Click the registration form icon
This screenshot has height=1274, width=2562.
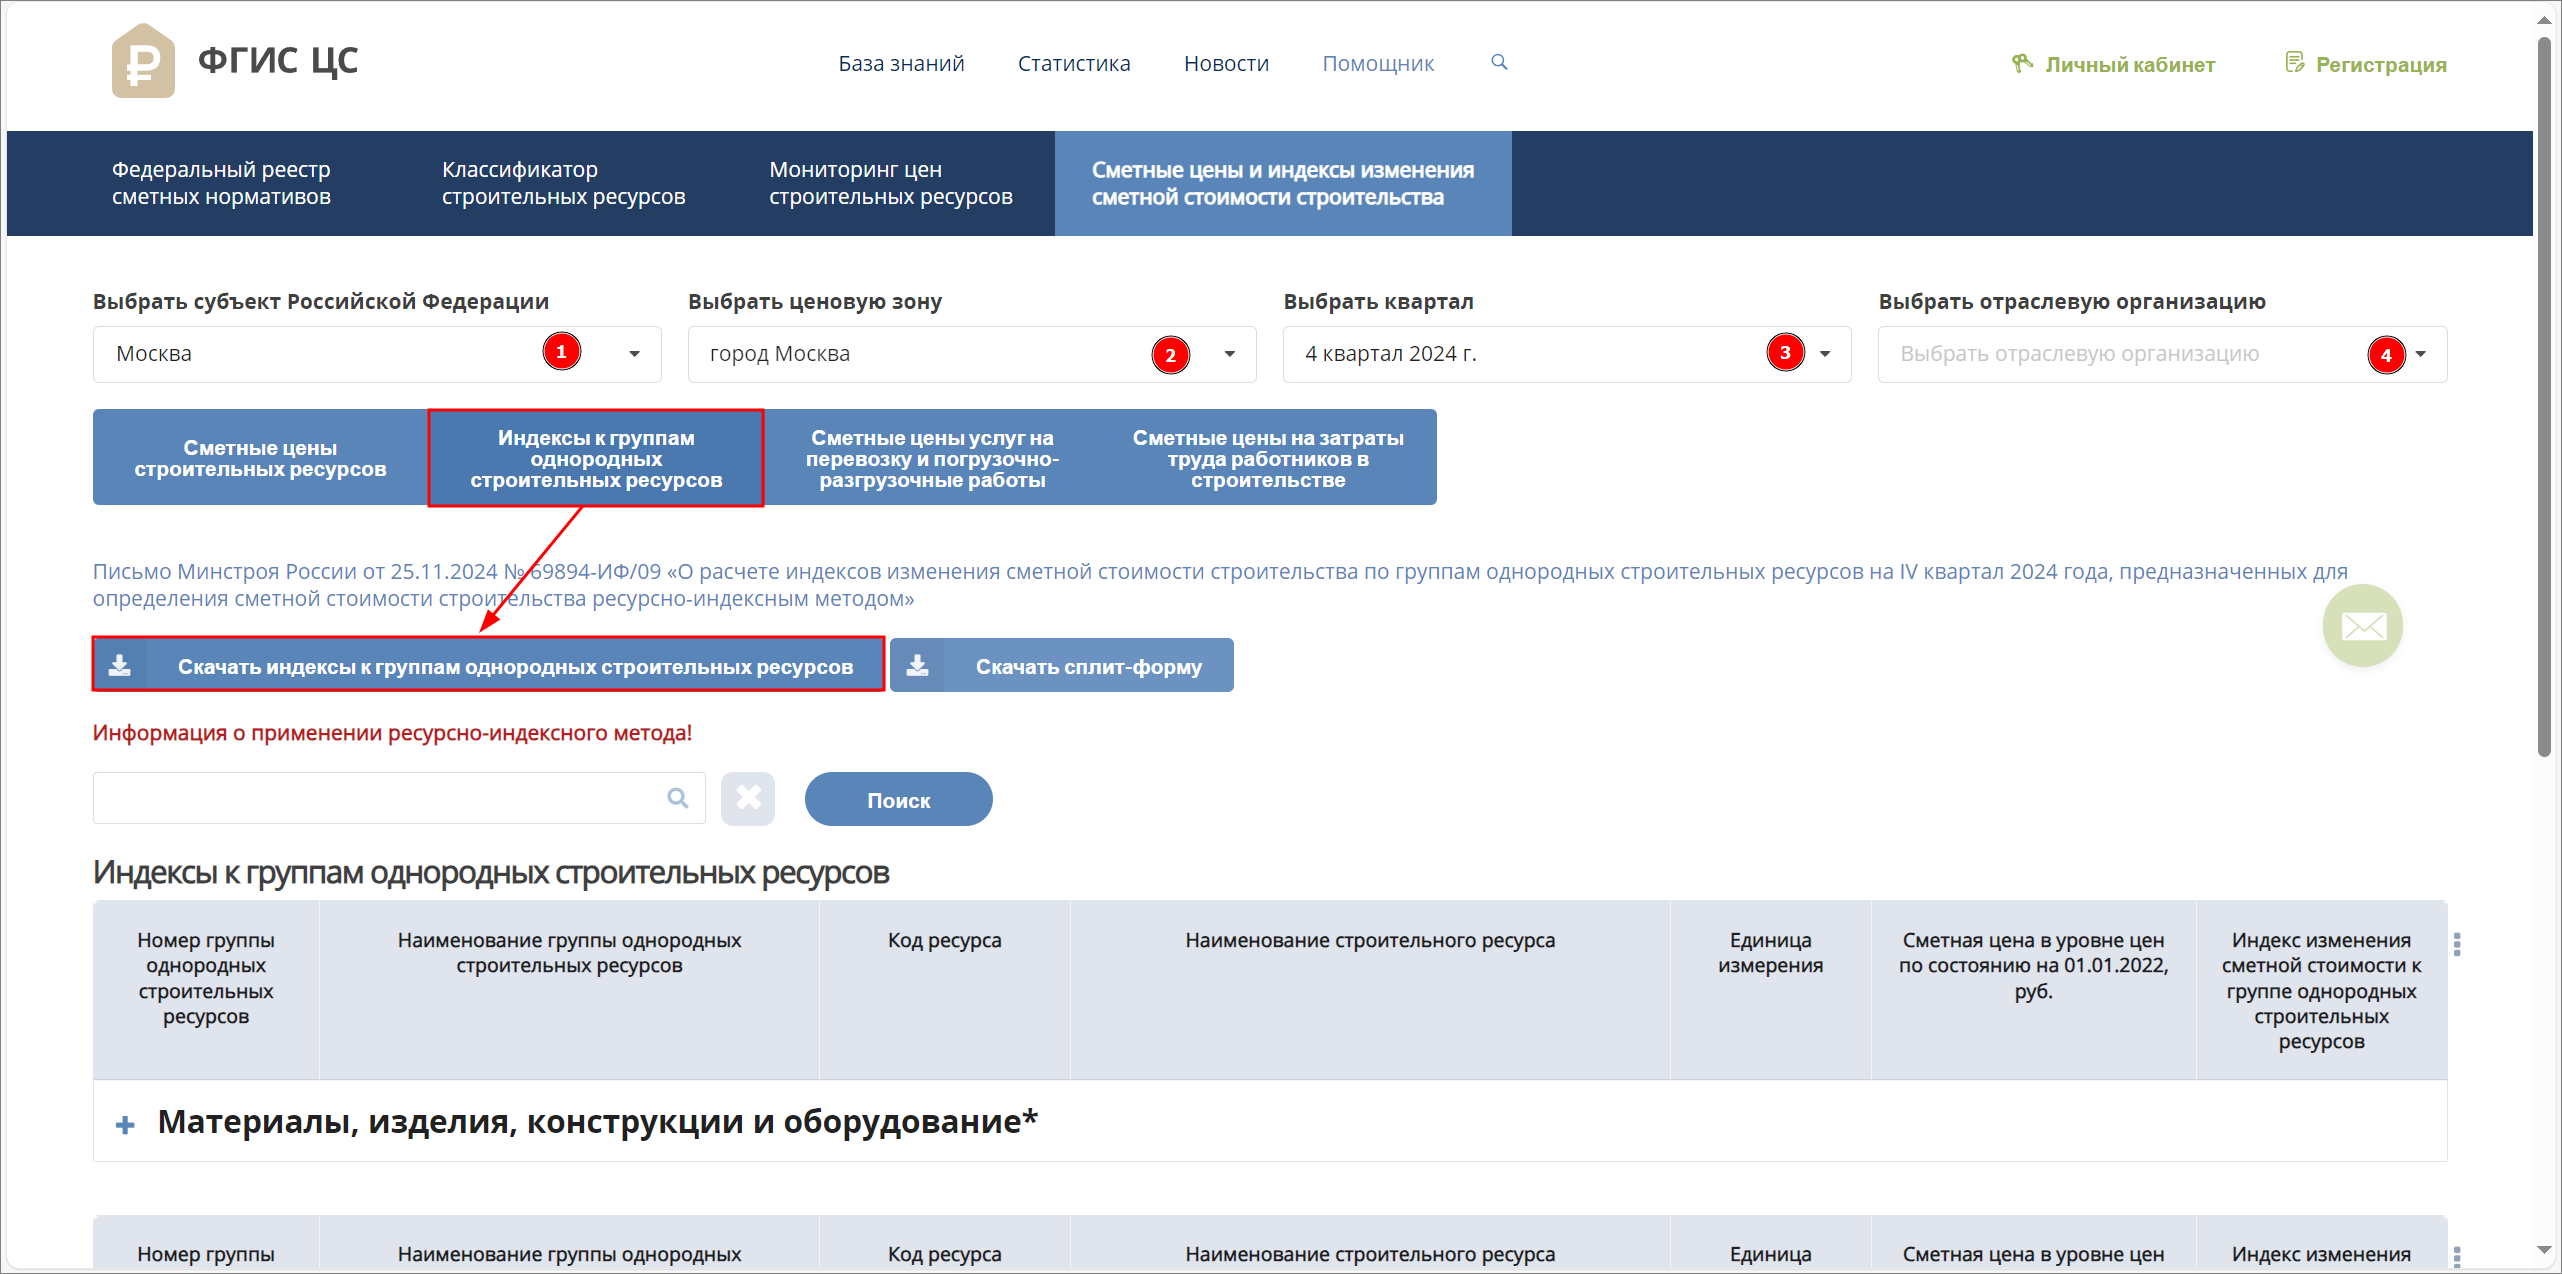pyautogui.click(x=2295, y=63)
